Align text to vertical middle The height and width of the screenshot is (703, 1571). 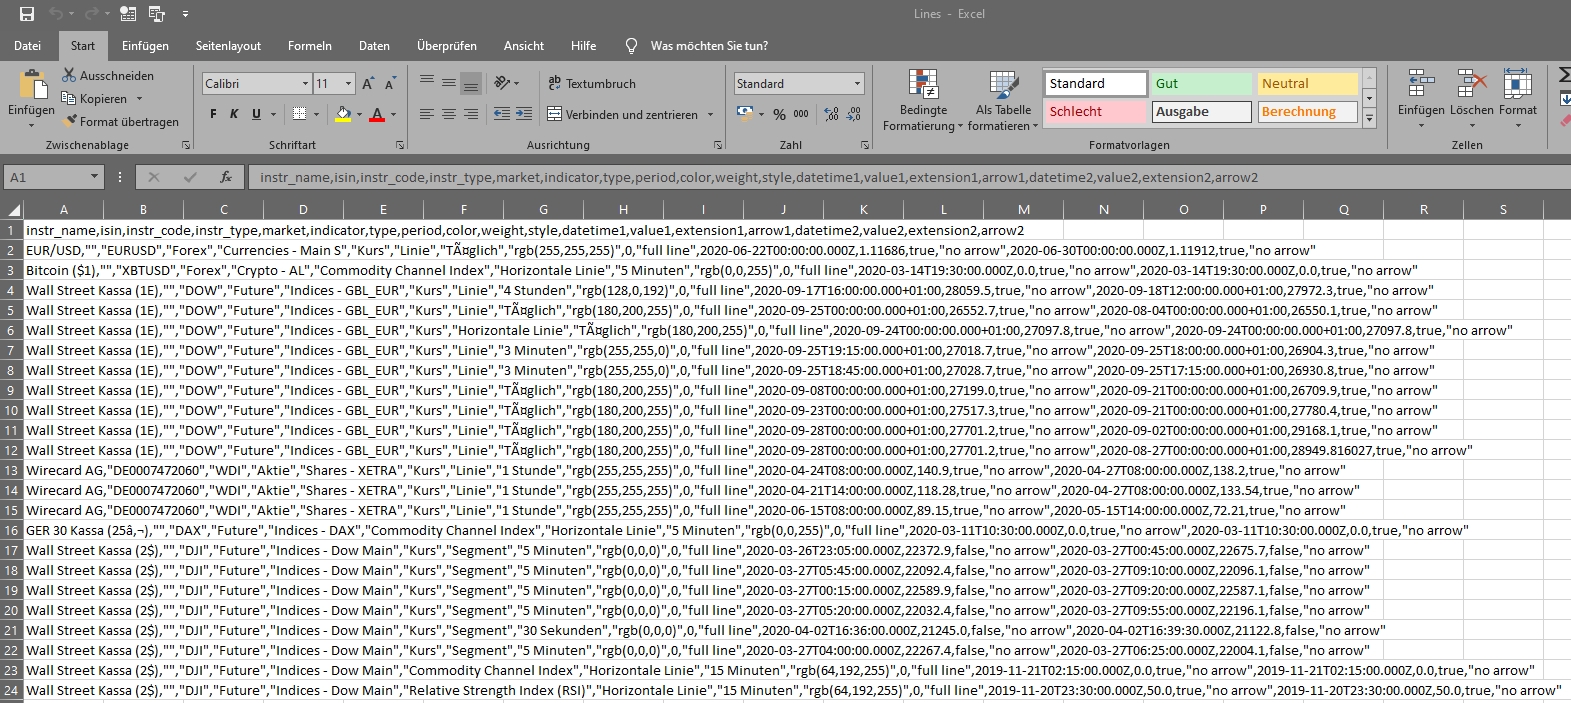coord(449,83)
